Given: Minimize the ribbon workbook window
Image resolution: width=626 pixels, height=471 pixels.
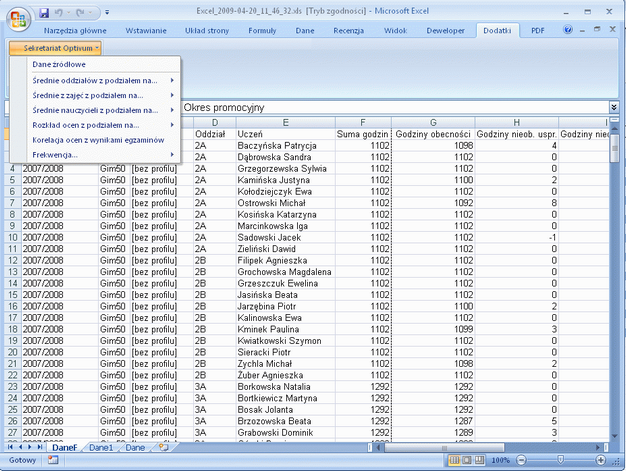Looking at the screenshot, I should (x=582, y=30).
